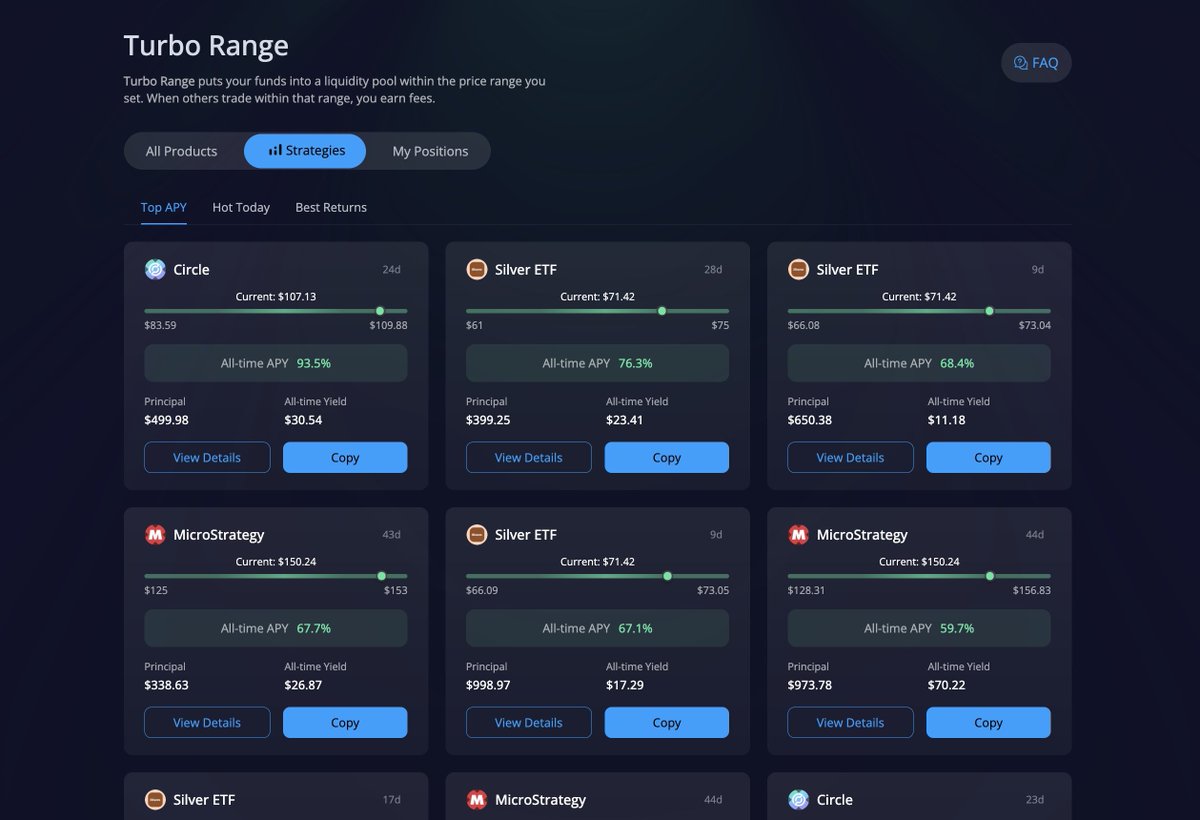1200x820 pixels.
Task: View Details for Silver ETF 76.3% strategy
Action: click(x=529, y=457)
